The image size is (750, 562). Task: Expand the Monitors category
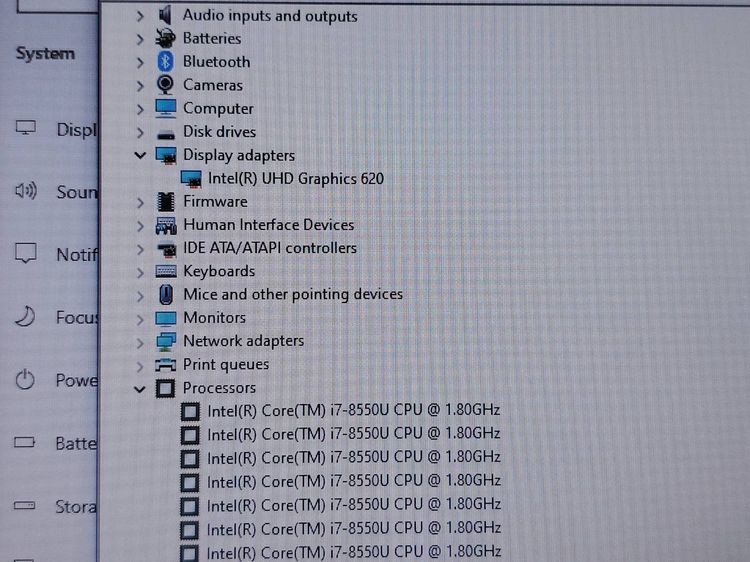tap(140, 318)
